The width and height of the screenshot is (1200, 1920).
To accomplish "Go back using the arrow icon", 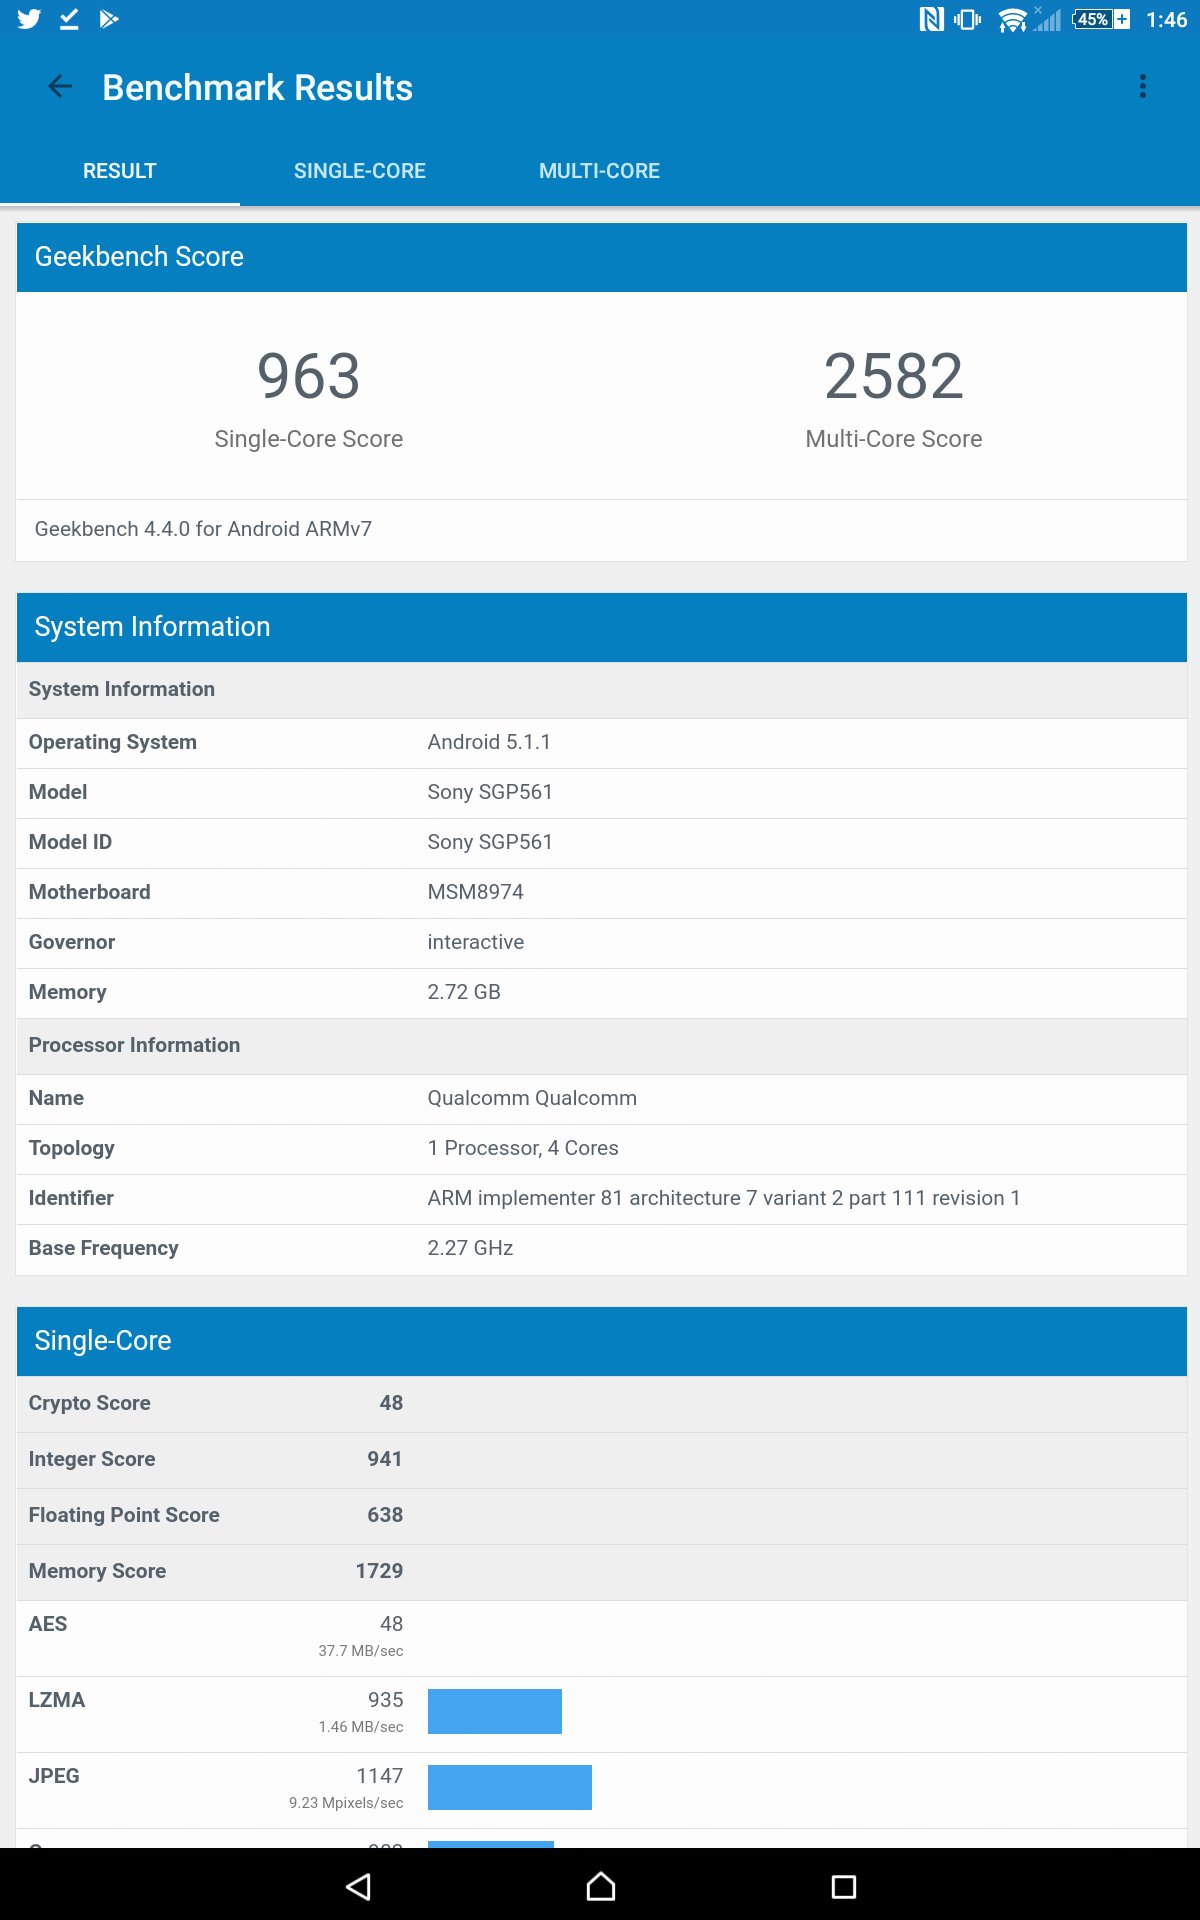I will point(60,87).
